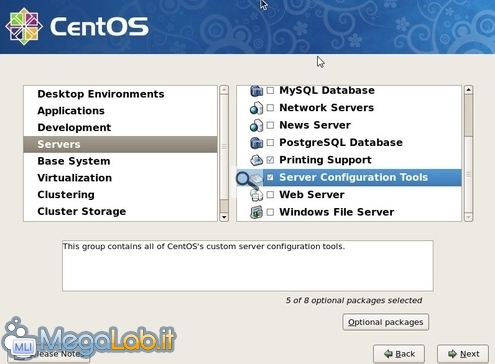Click the Printing Support label
The image size is (495, 364).
[x=325, y=160]
